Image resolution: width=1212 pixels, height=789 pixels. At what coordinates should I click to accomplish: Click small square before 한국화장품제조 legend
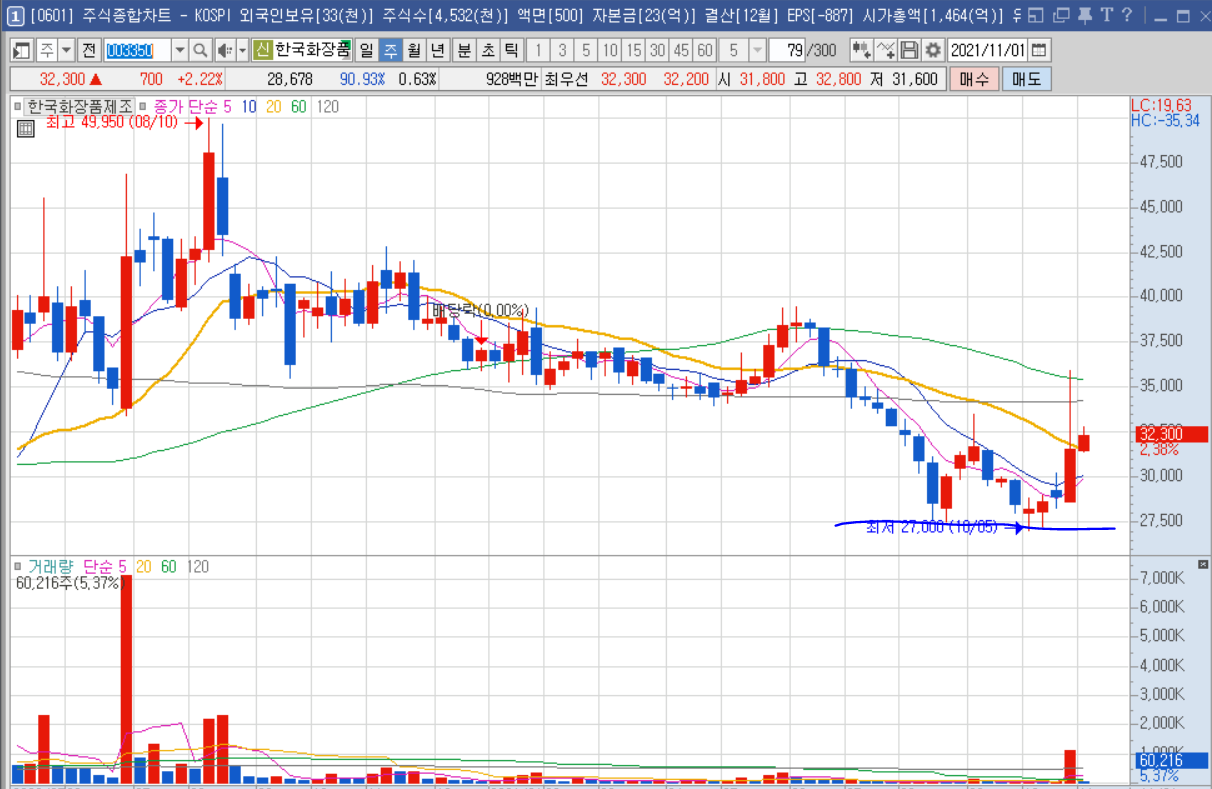[18, 106]
